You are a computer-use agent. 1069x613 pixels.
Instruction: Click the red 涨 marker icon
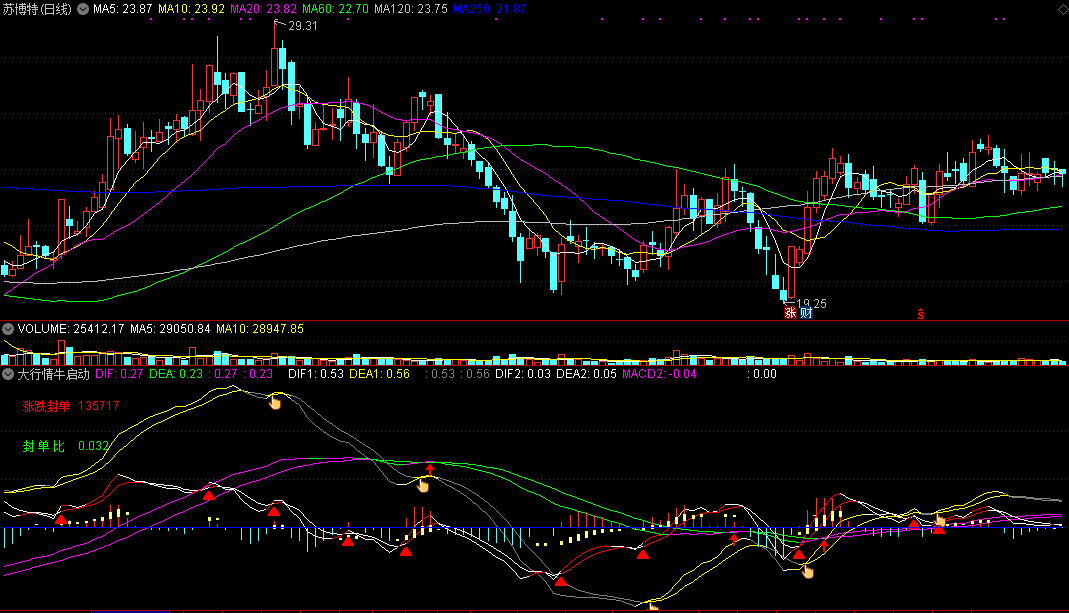(x=790, y=313)
